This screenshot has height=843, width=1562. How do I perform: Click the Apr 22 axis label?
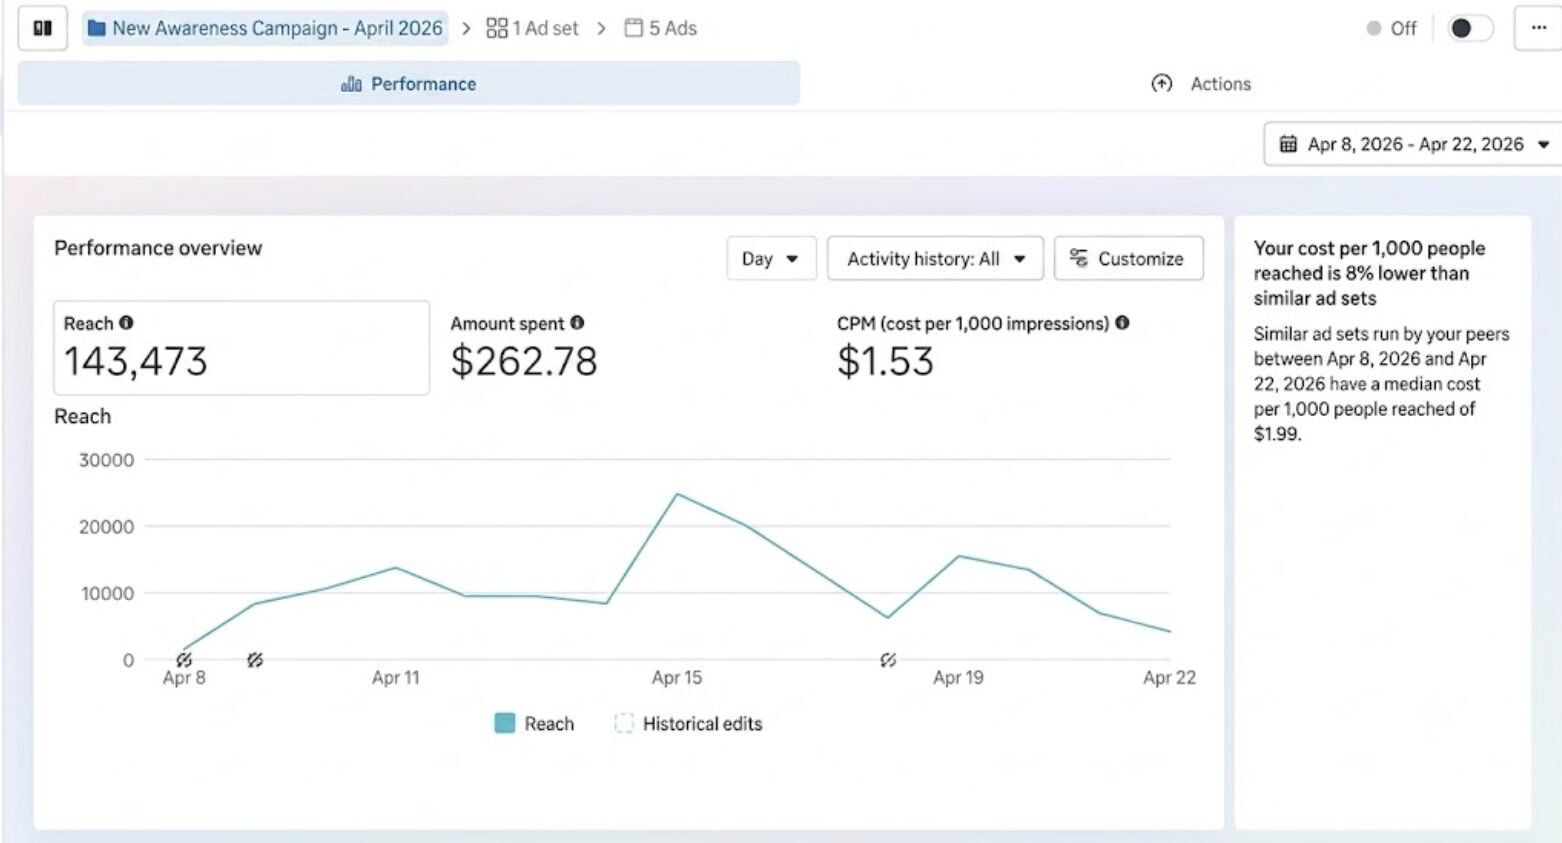[1169, 678]
